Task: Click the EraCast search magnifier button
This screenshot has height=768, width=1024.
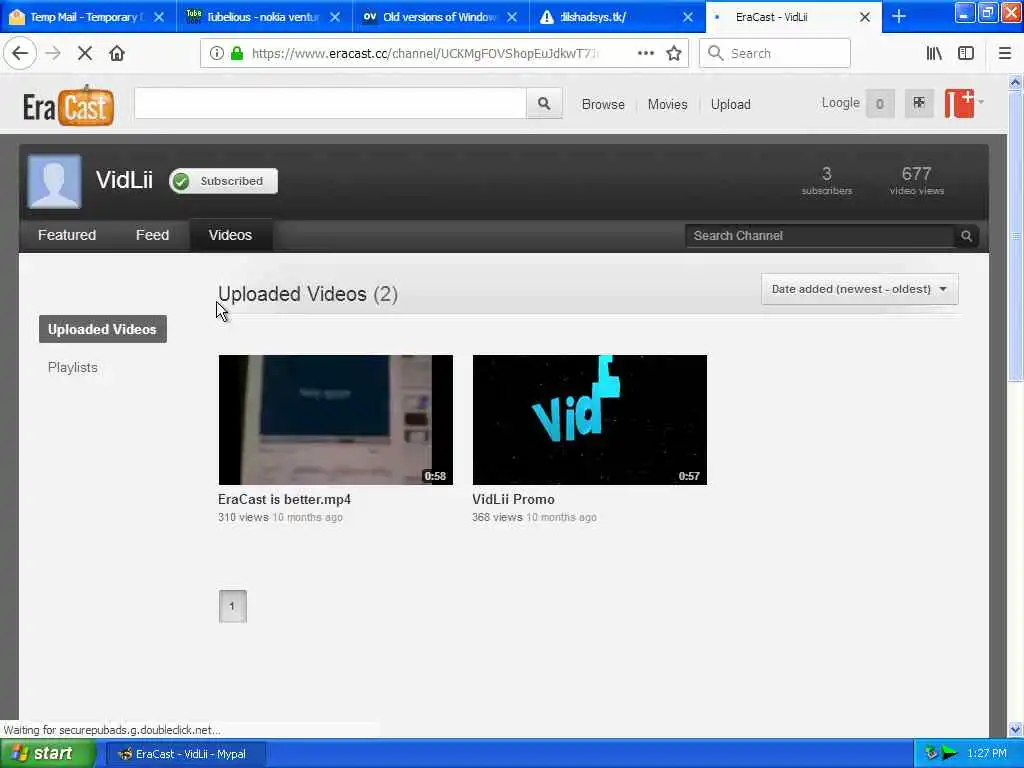Action: coord(544,103)
